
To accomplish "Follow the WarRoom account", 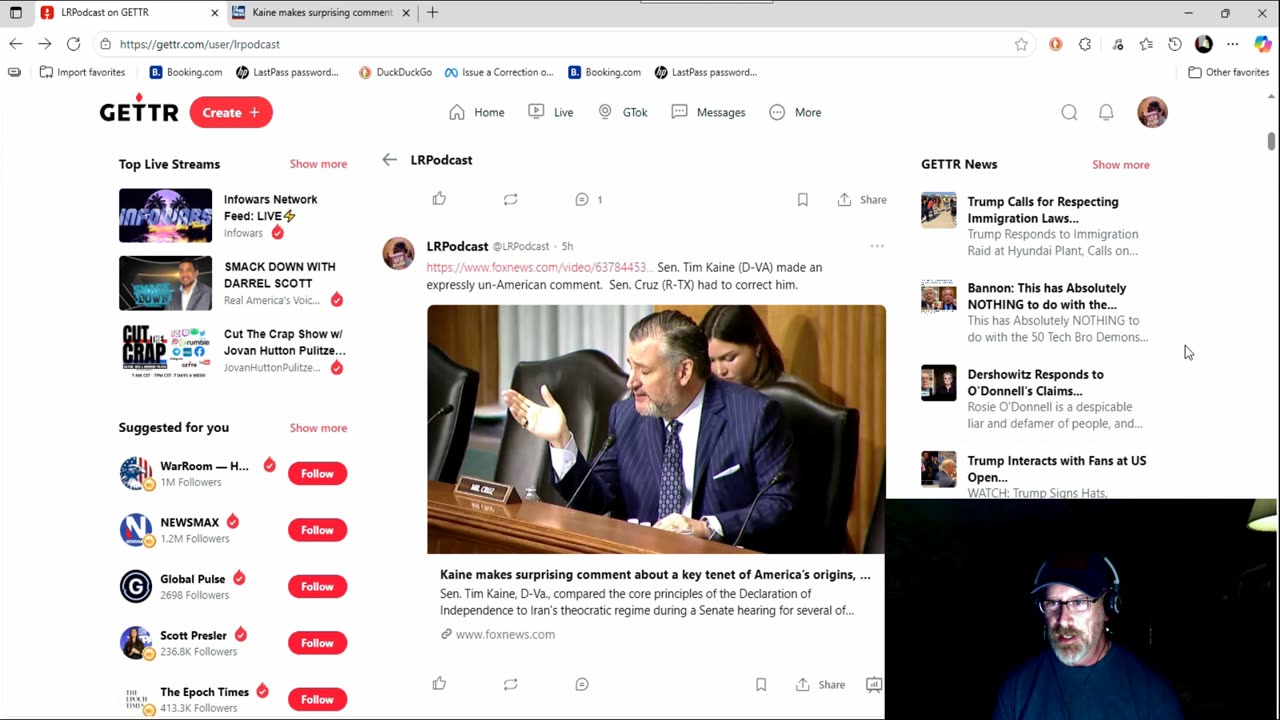I will coord(317,474).
